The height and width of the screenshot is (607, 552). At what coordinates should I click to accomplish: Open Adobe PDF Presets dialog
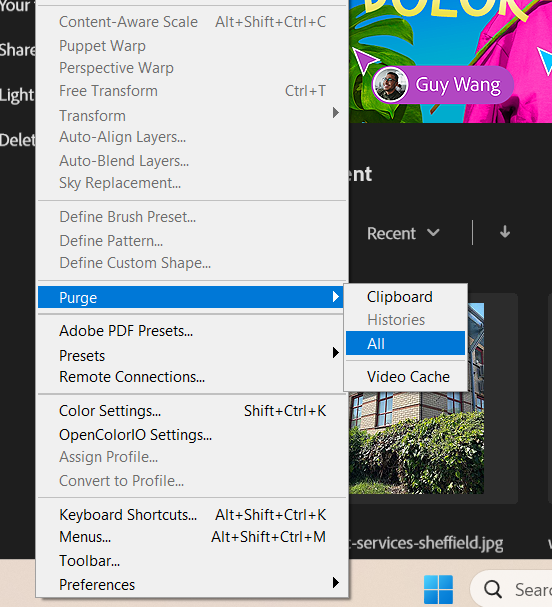(192, 331)
